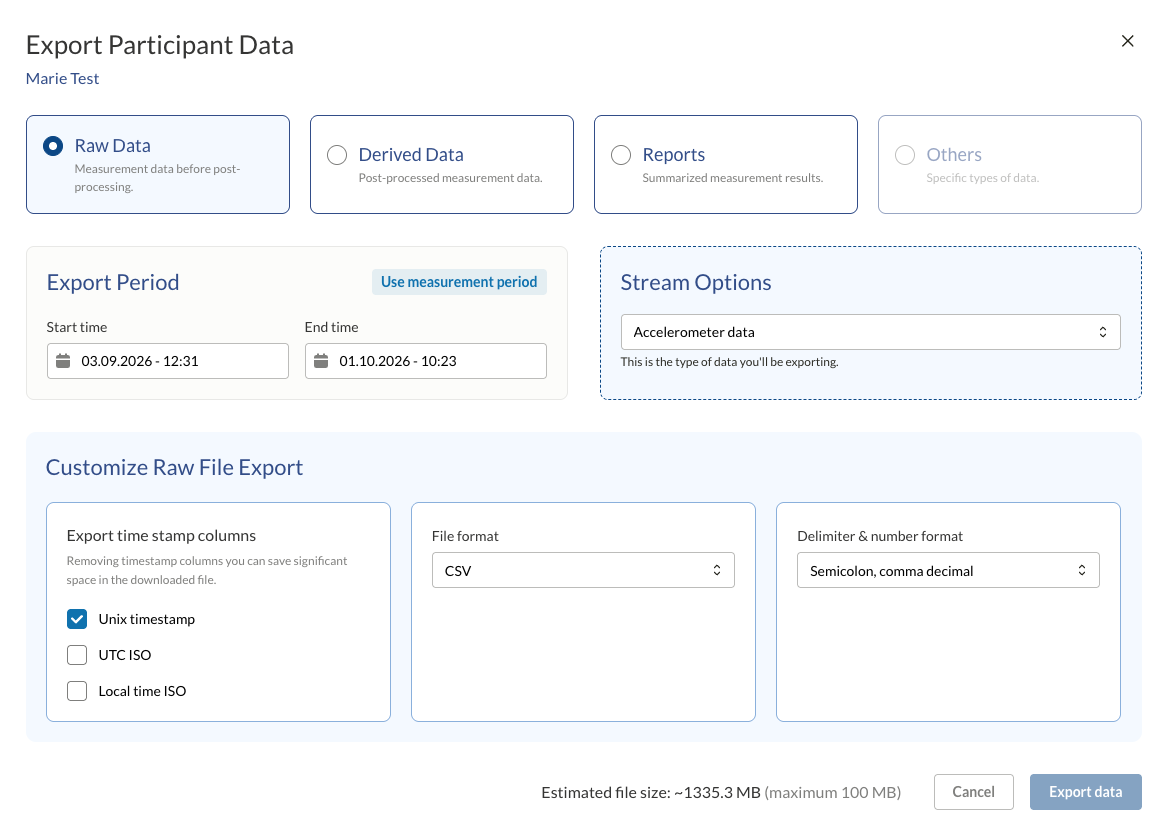This screenshot has height=825, width=1162.
Task: Select the Derived Data radio option
Action: click(x=337, y=155)
